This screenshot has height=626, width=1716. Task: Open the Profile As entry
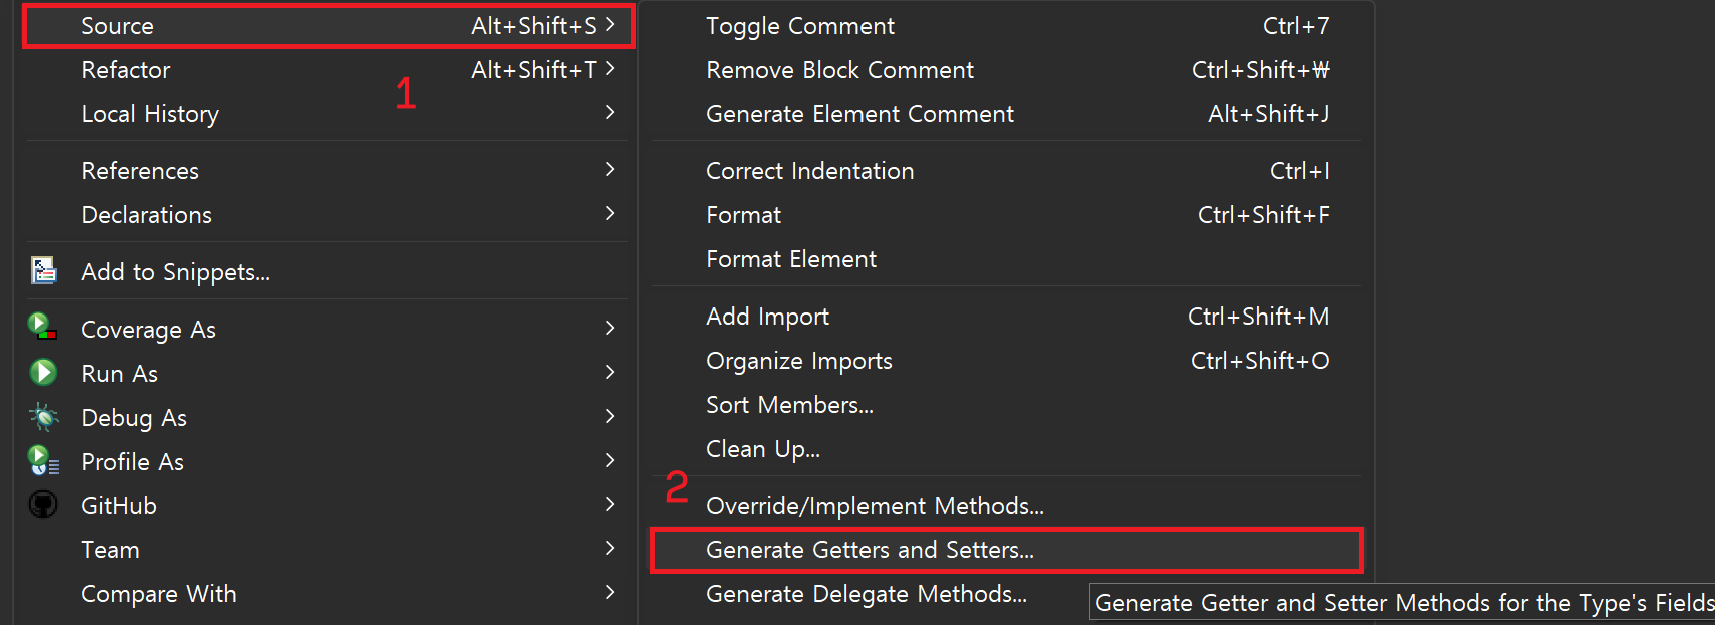pyautogui.click(x=328, y=462)
